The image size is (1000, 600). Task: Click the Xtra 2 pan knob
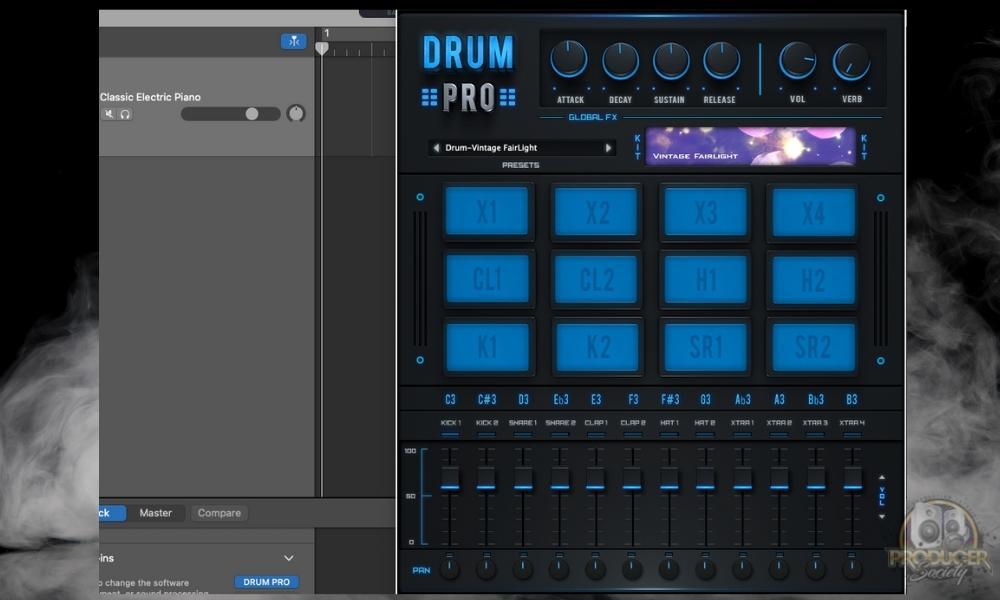point(779,568)
